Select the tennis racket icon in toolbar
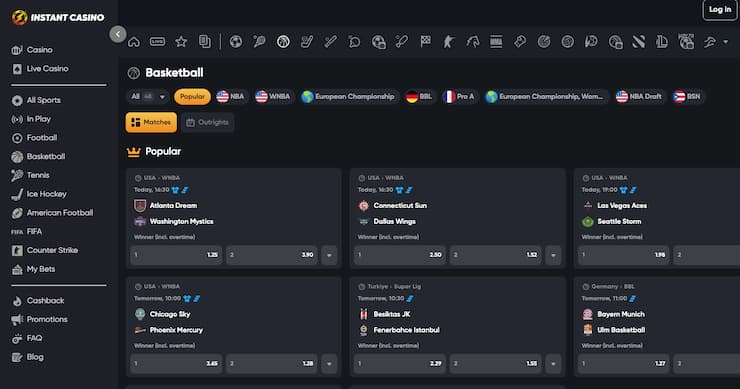The image size is (740, 389). pos(259,42)
